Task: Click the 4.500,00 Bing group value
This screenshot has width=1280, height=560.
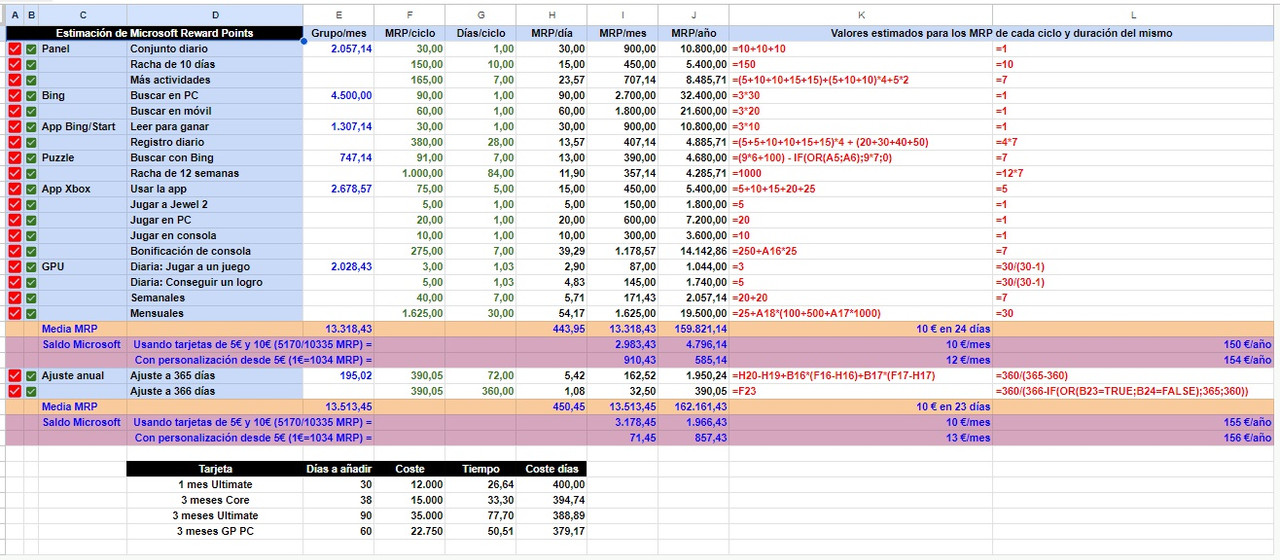Action: tap(339, 96)
